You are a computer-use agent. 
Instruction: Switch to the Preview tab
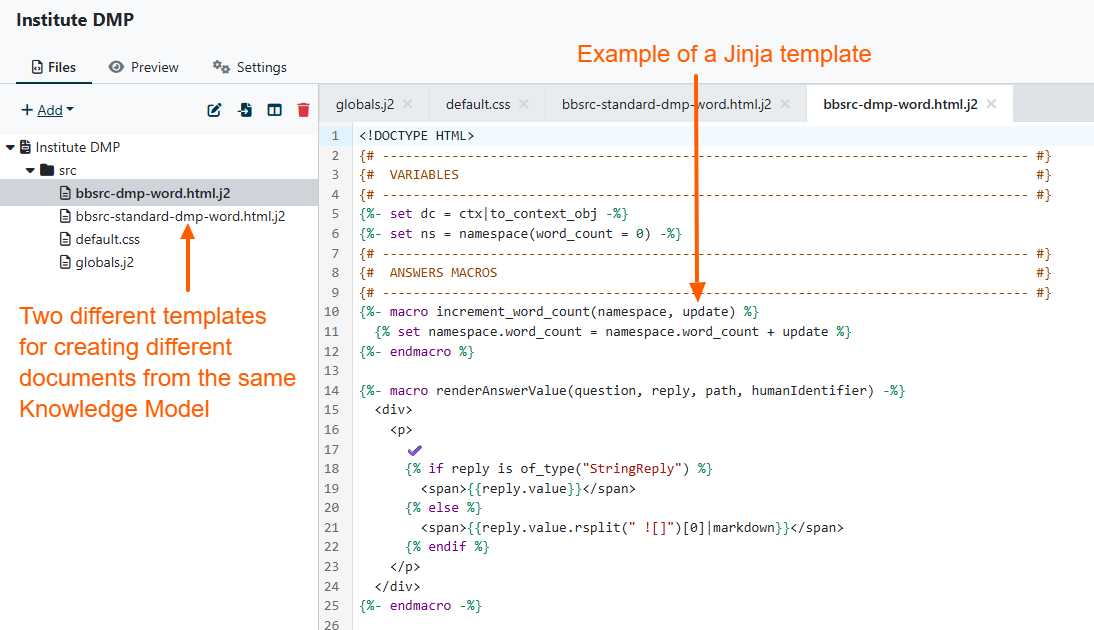click(x=144, y=67)
